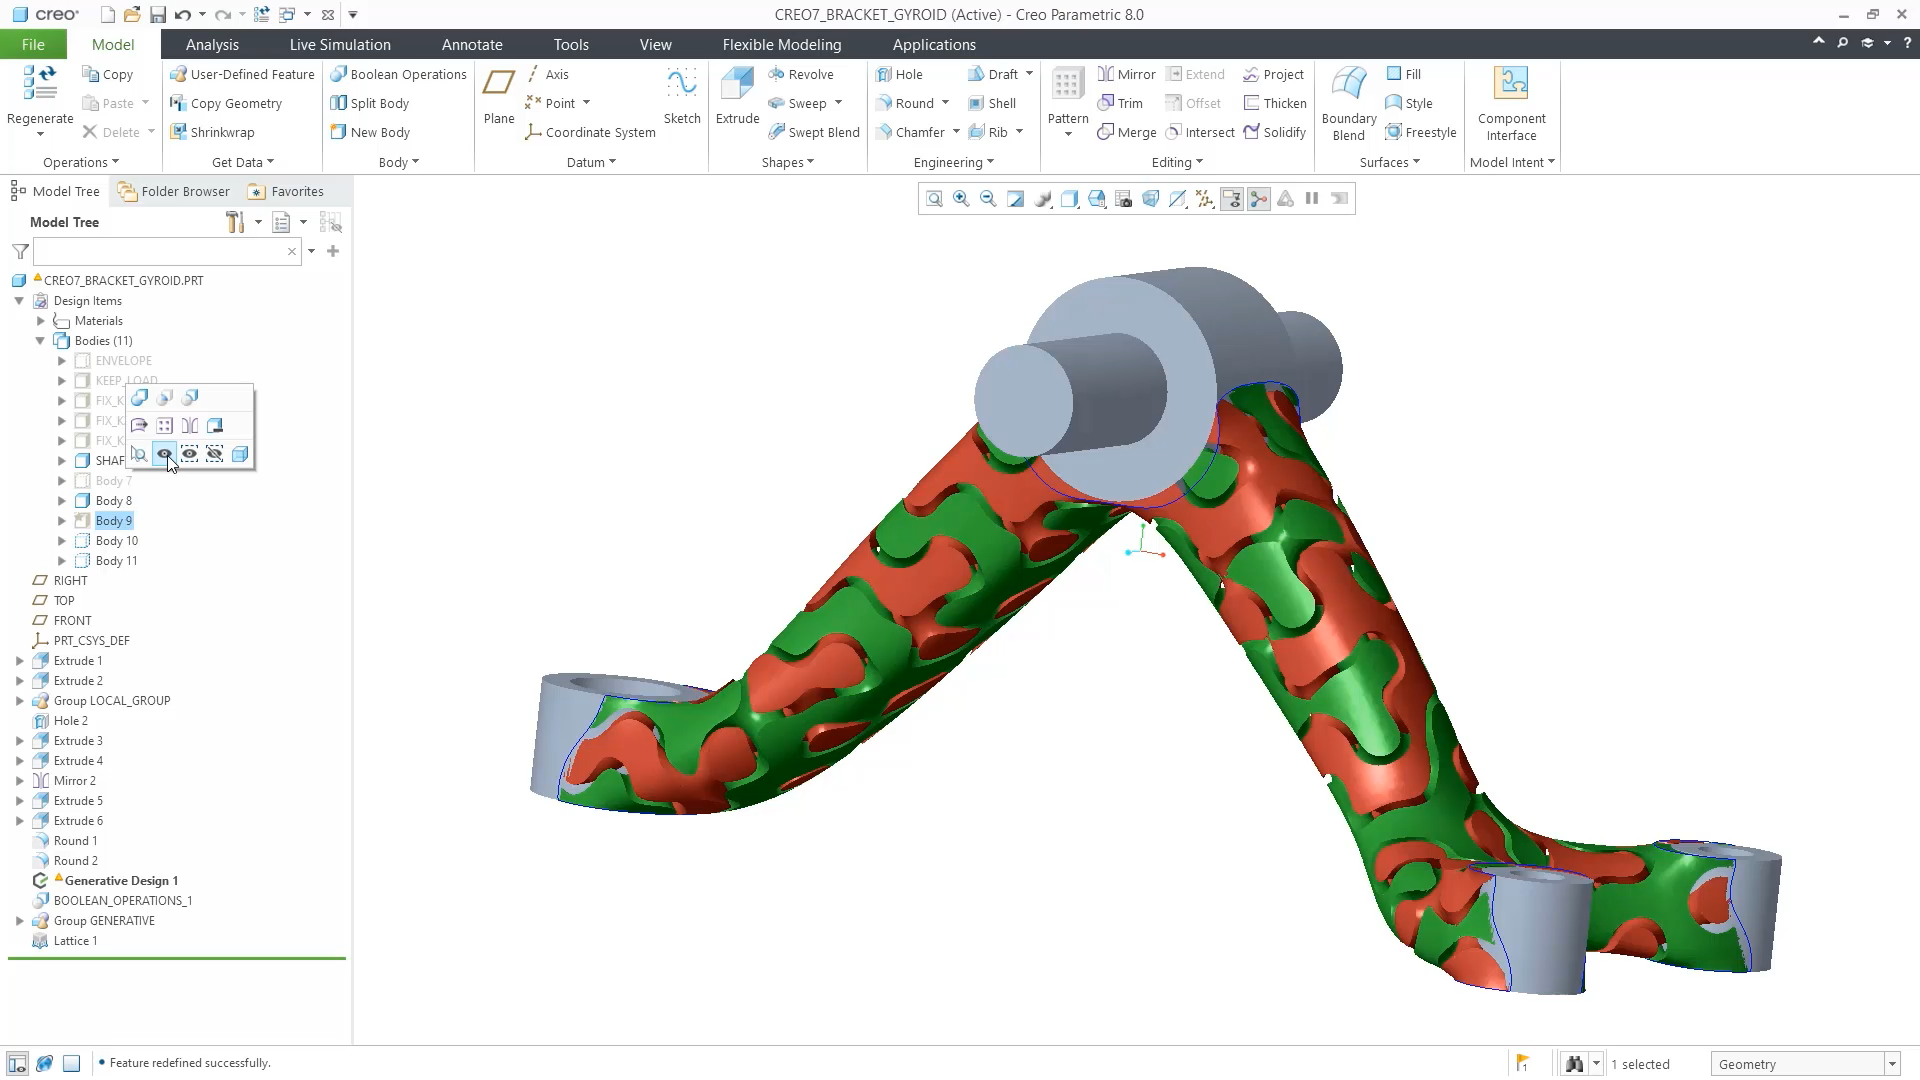This screenshot has height=1080, width=1920.
Task: Collapse the Bodies (11) node
Action: [41, 341]
